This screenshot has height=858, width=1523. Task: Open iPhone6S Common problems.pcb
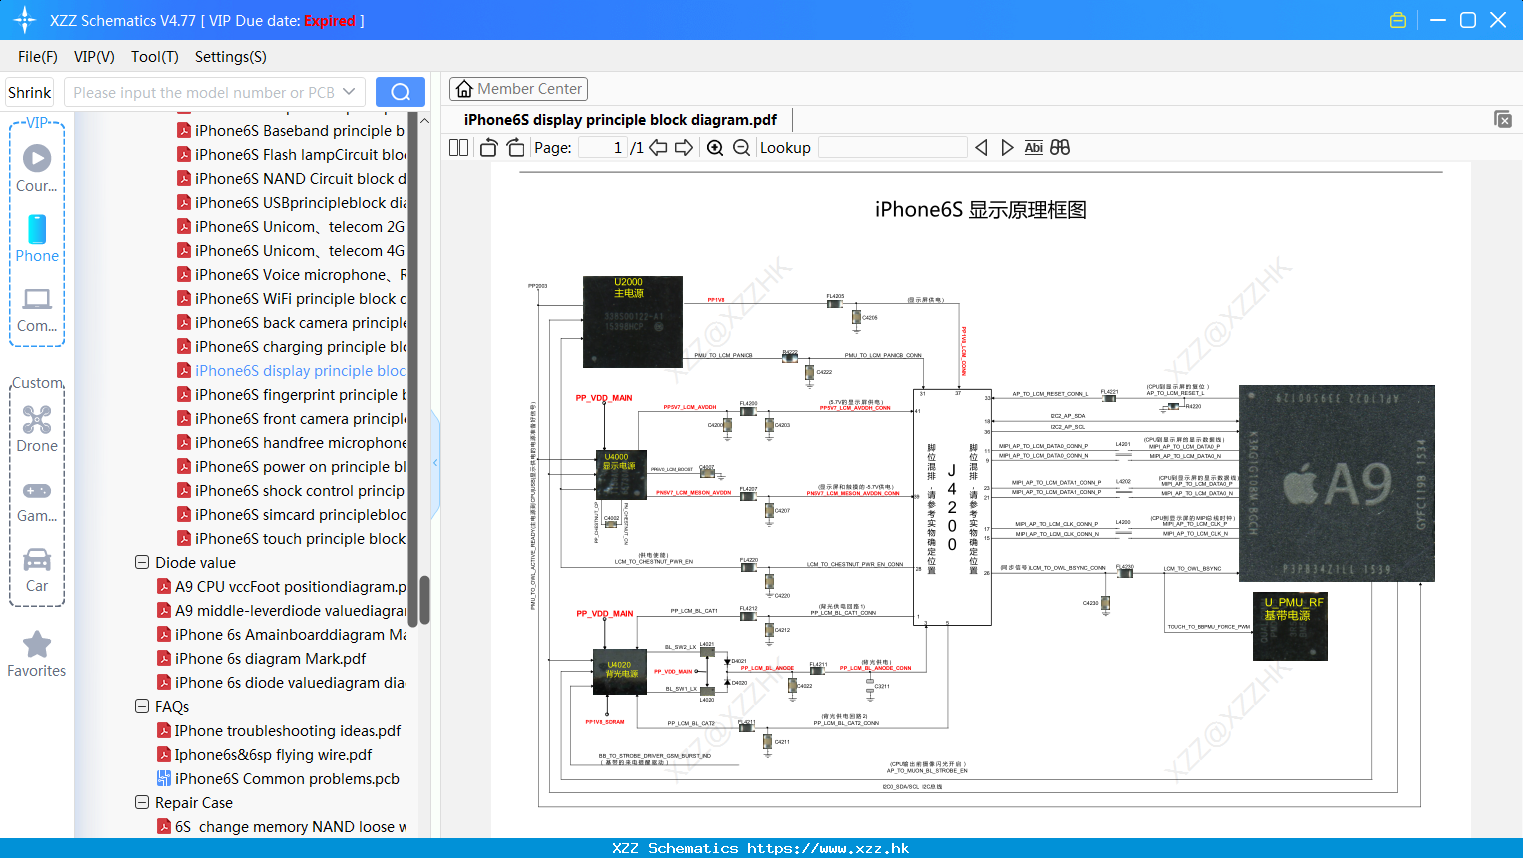(x=278, y=778)
